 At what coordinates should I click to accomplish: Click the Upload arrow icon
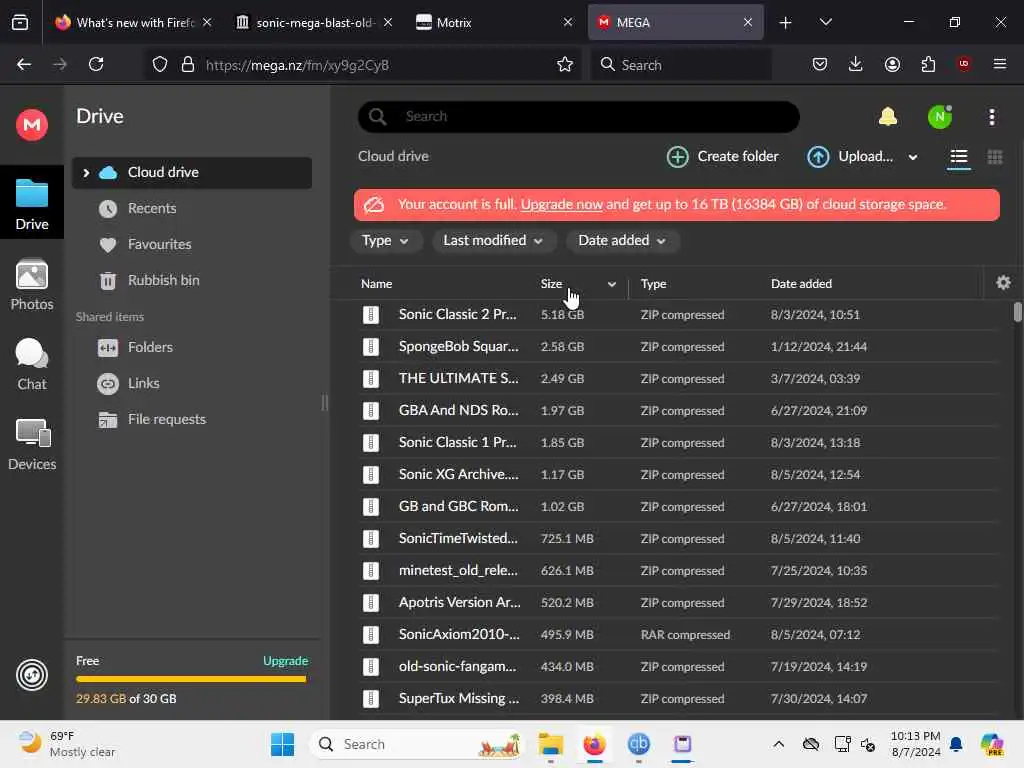(x=818, y=157)
